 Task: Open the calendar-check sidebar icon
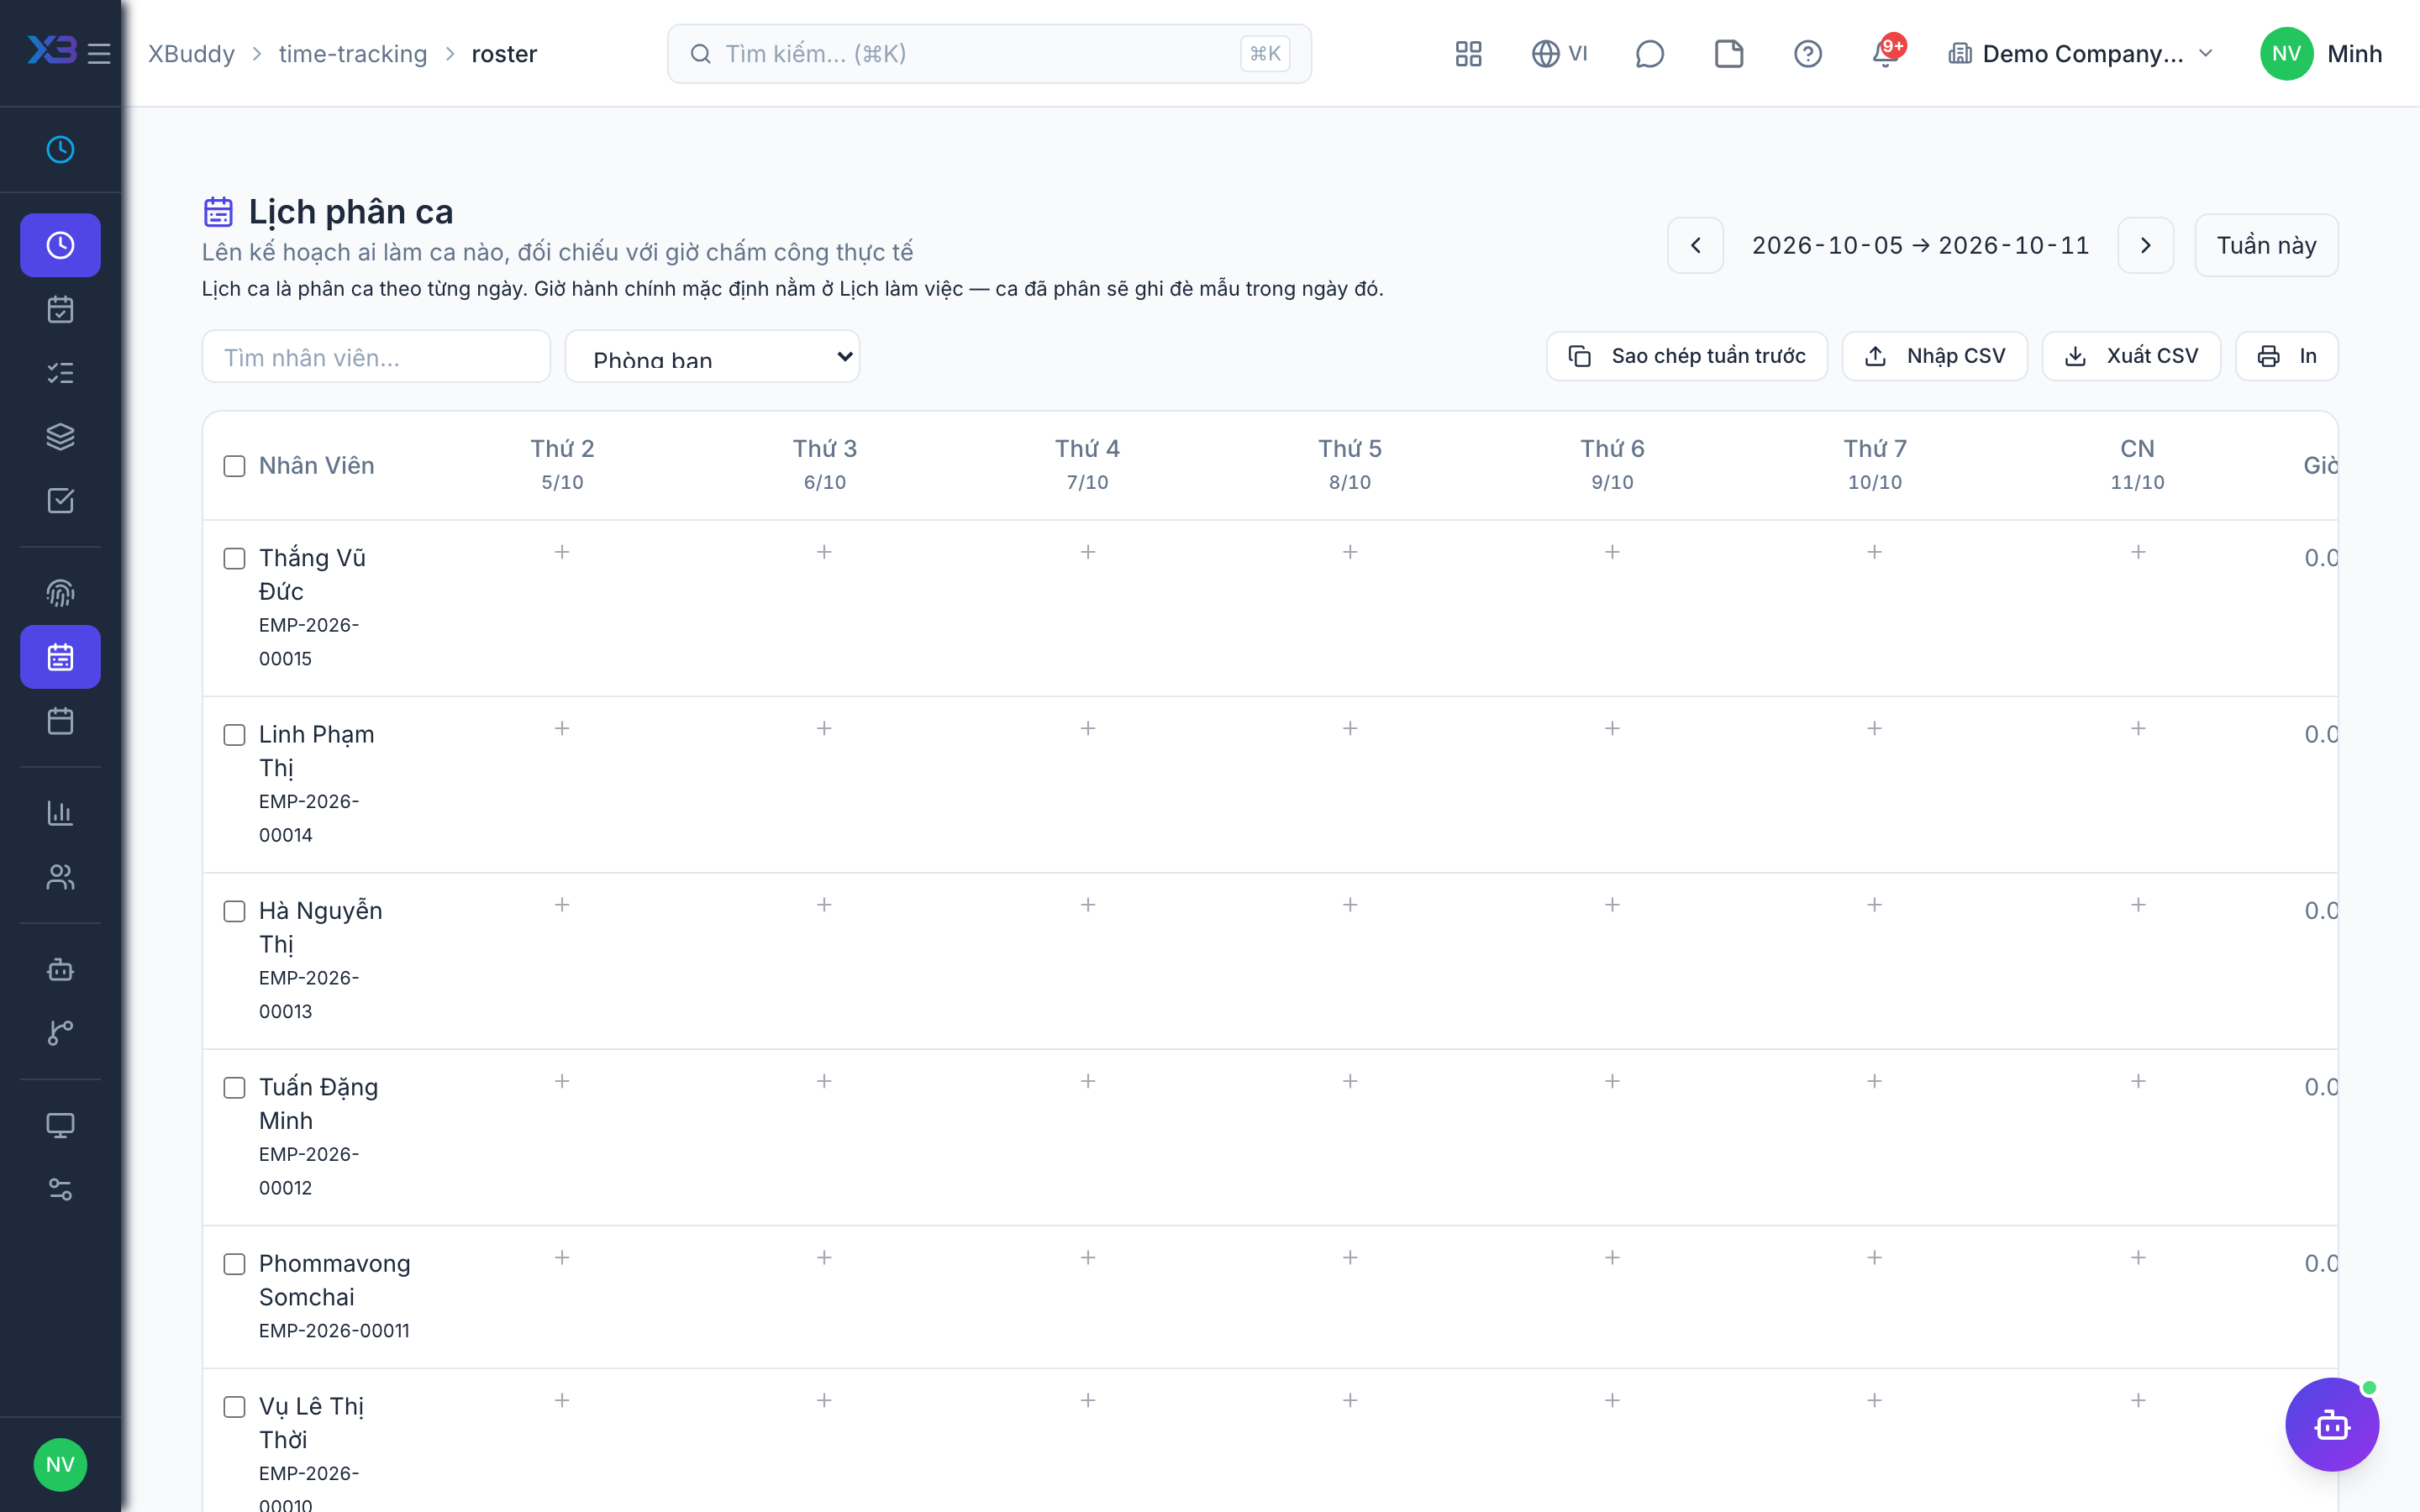[60, 309]
